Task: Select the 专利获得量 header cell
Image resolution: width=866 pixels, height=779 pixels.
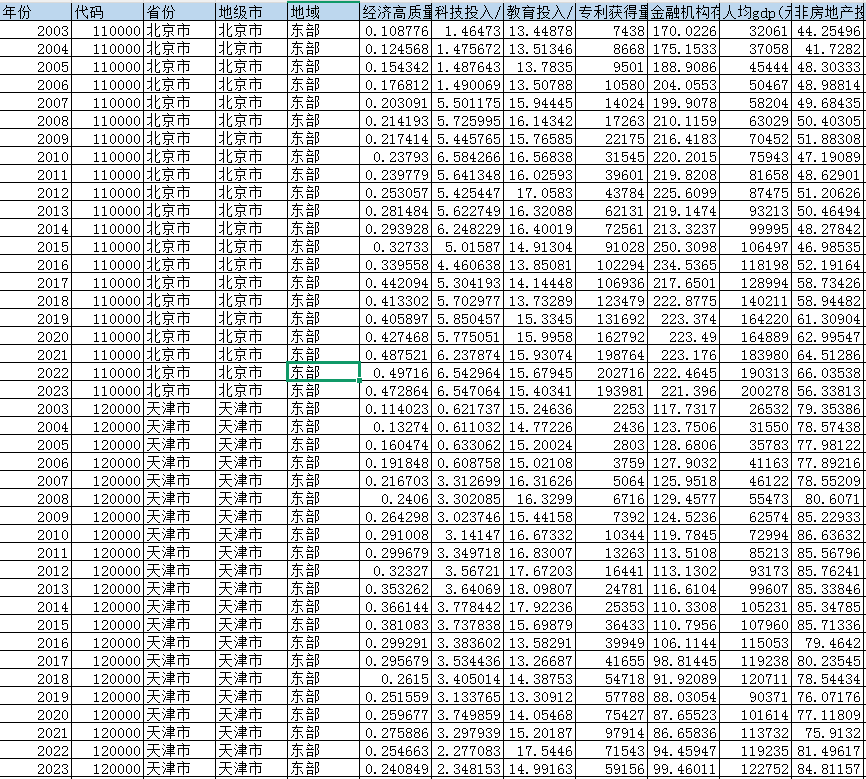Action: click(612, 12)
